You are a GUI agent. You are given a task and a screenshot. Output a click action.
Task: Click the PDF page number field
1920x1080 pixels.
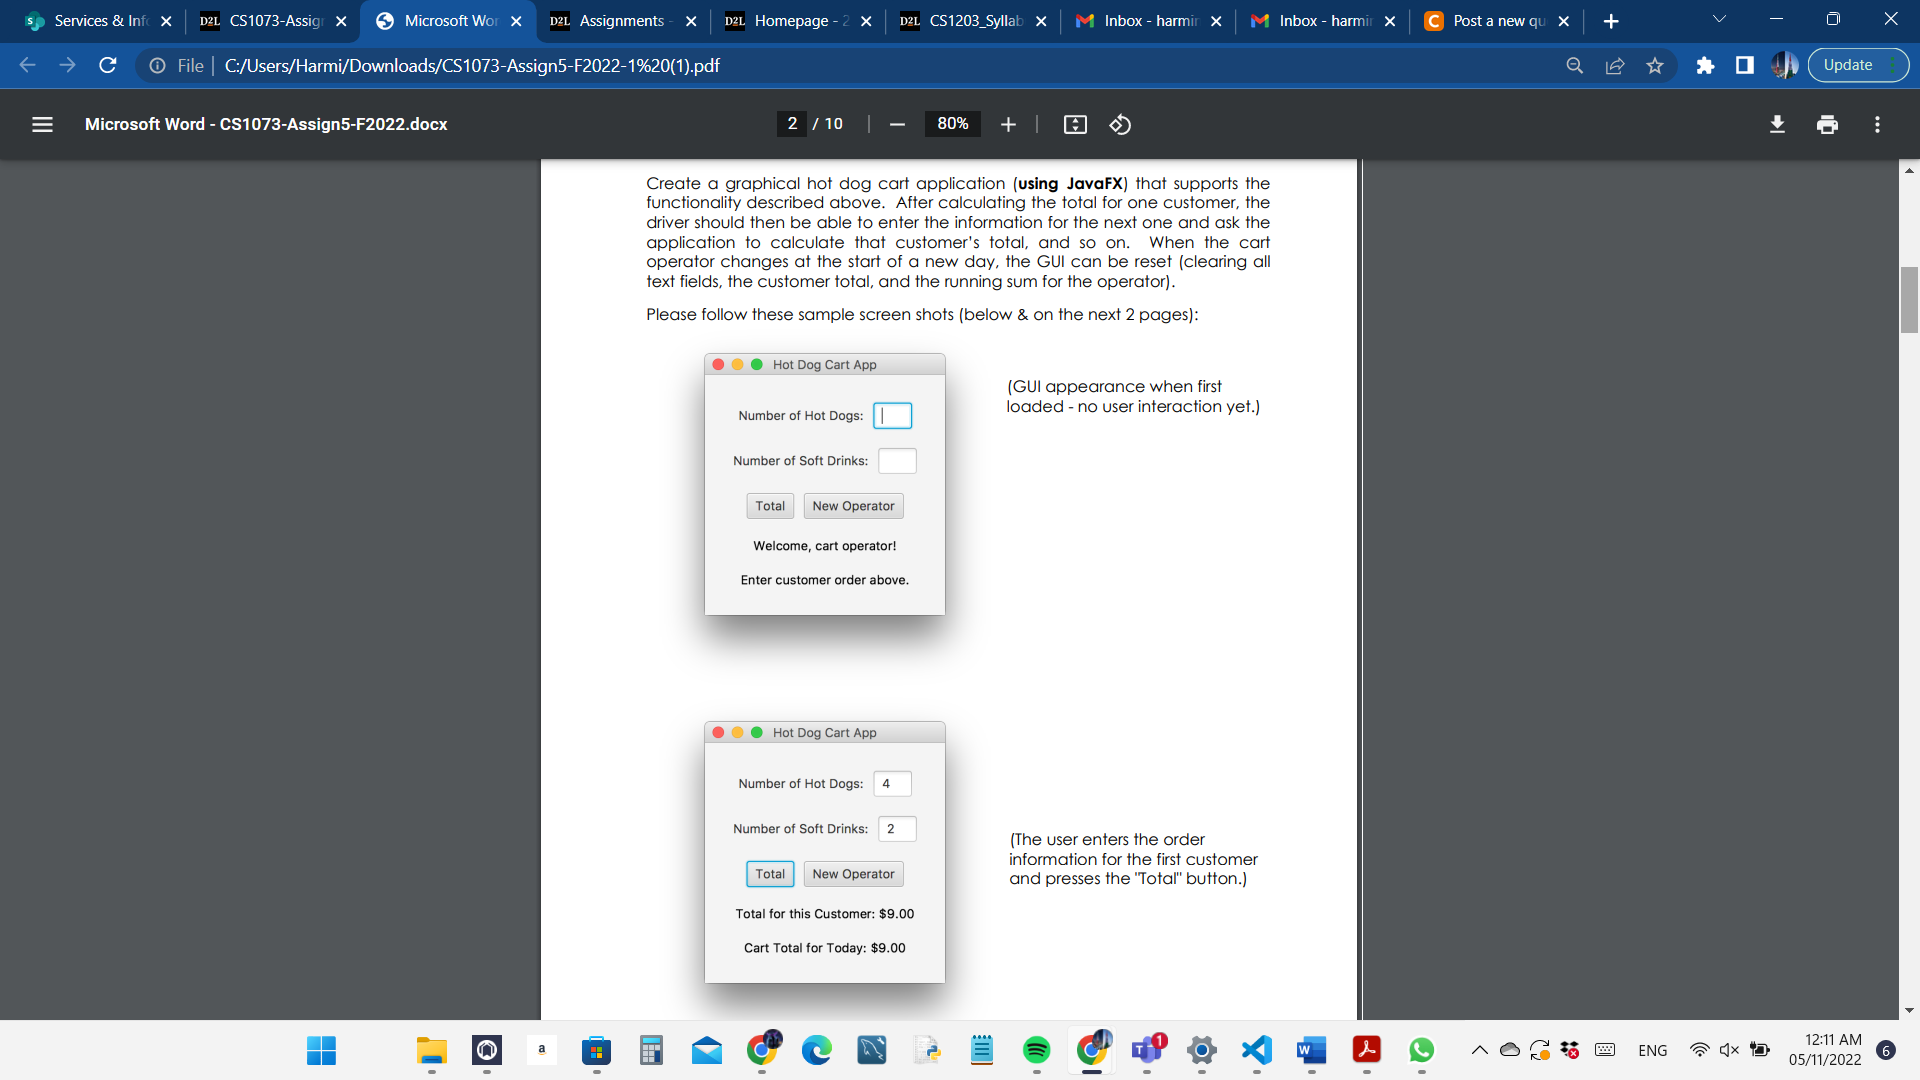792,124
